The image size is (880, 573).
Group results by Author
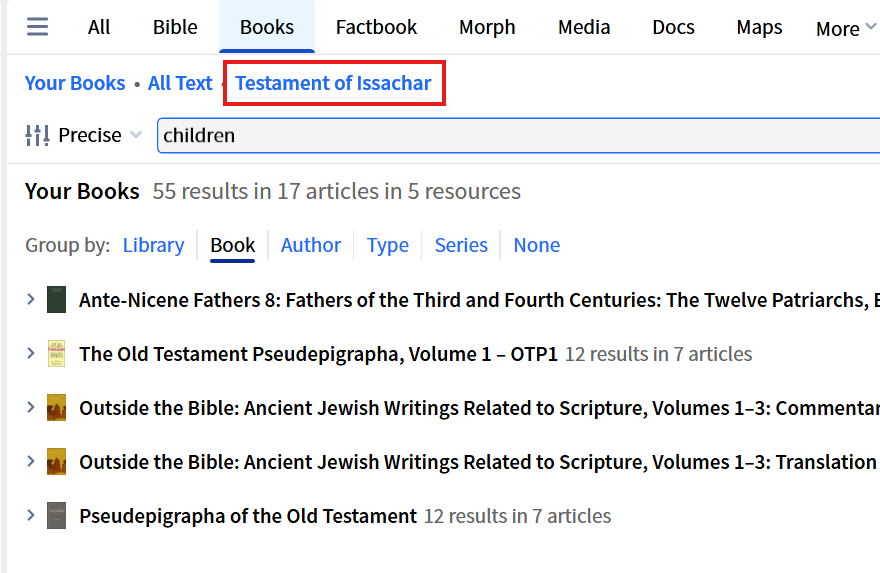click(311, 245)
